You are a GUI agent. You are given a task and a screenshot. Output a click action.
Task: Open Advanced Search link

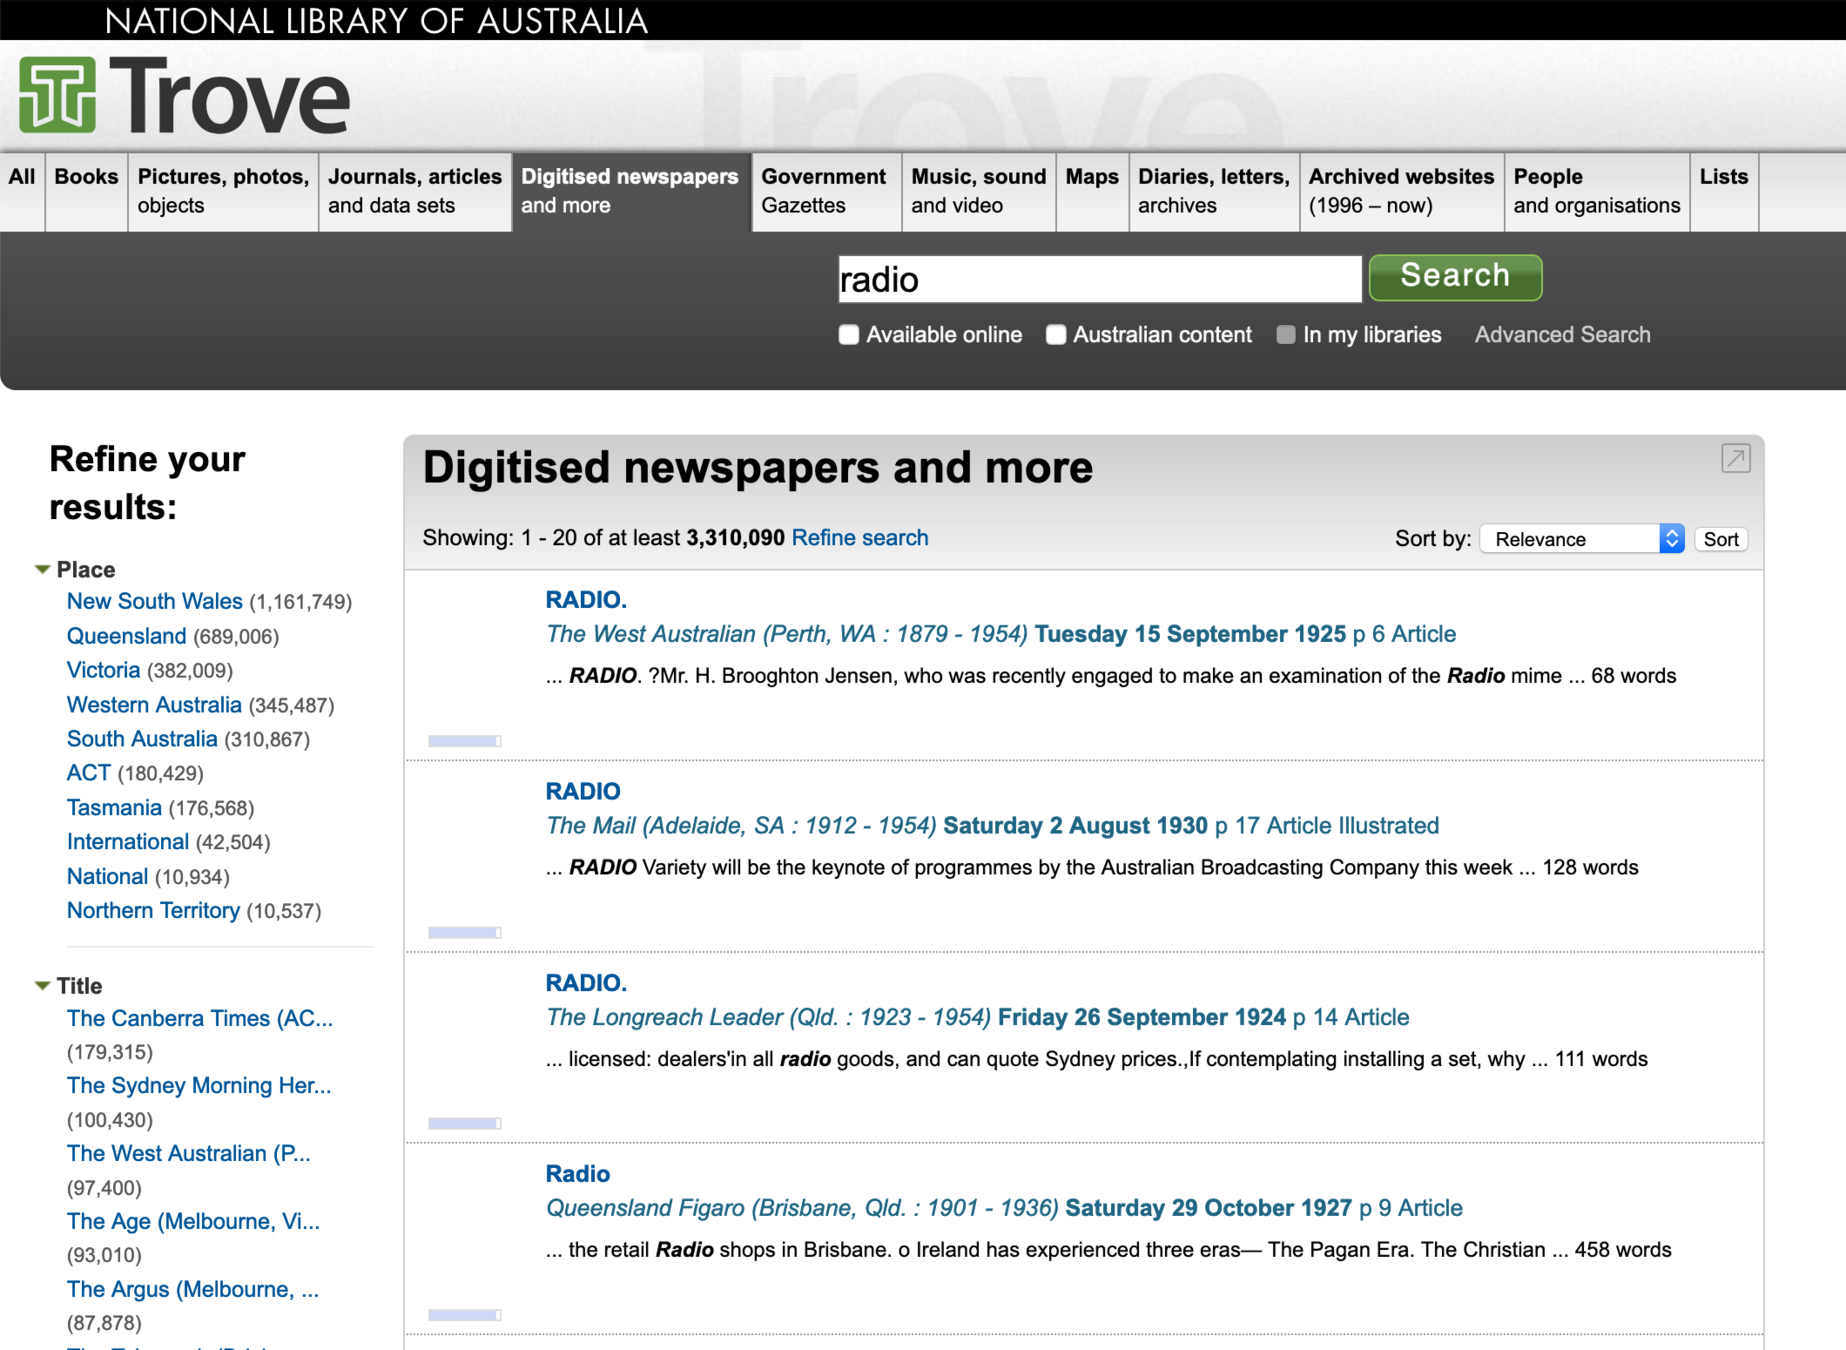(x=1562, y=335)
